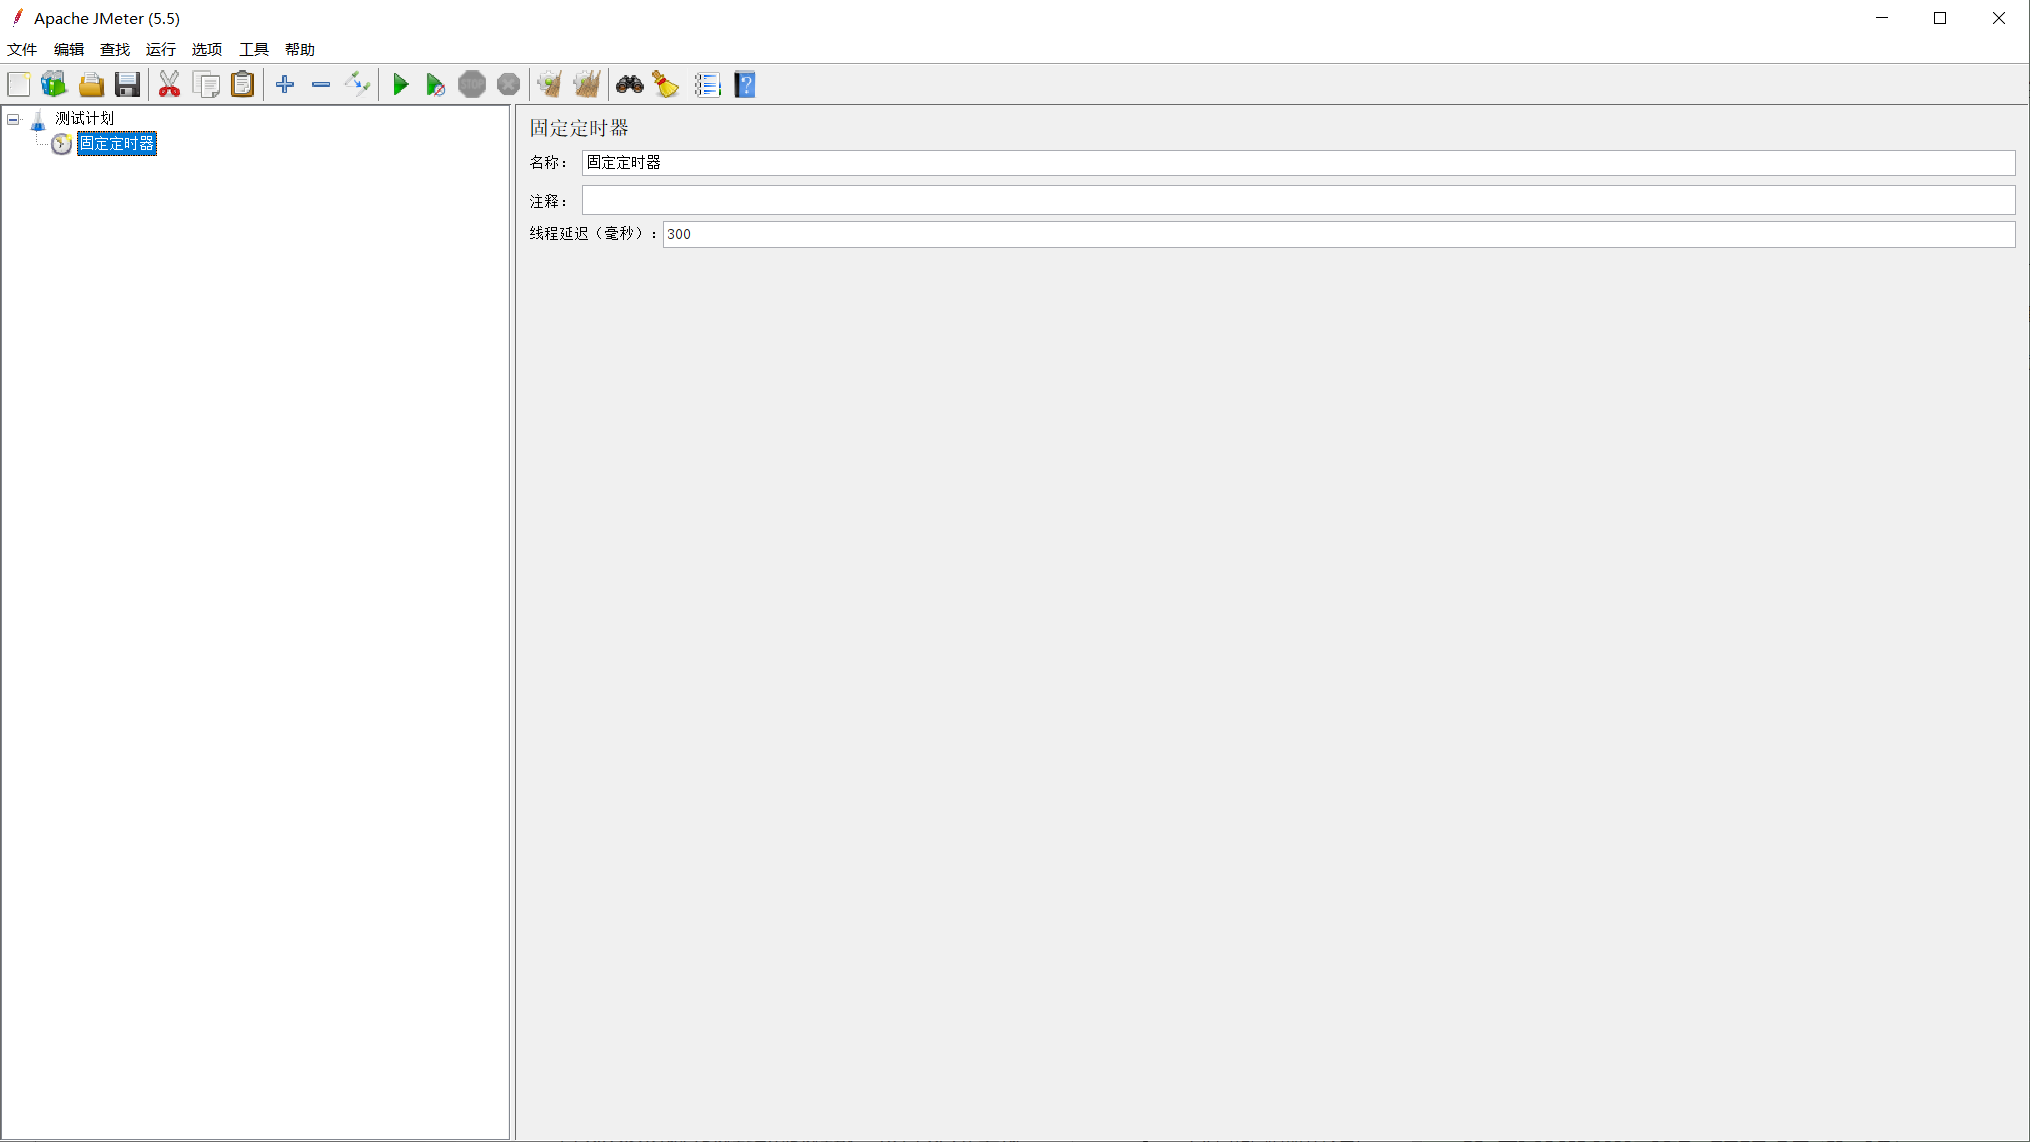
Task: Click the 线程延迟（毫秒） label
Action: (593, 233)
